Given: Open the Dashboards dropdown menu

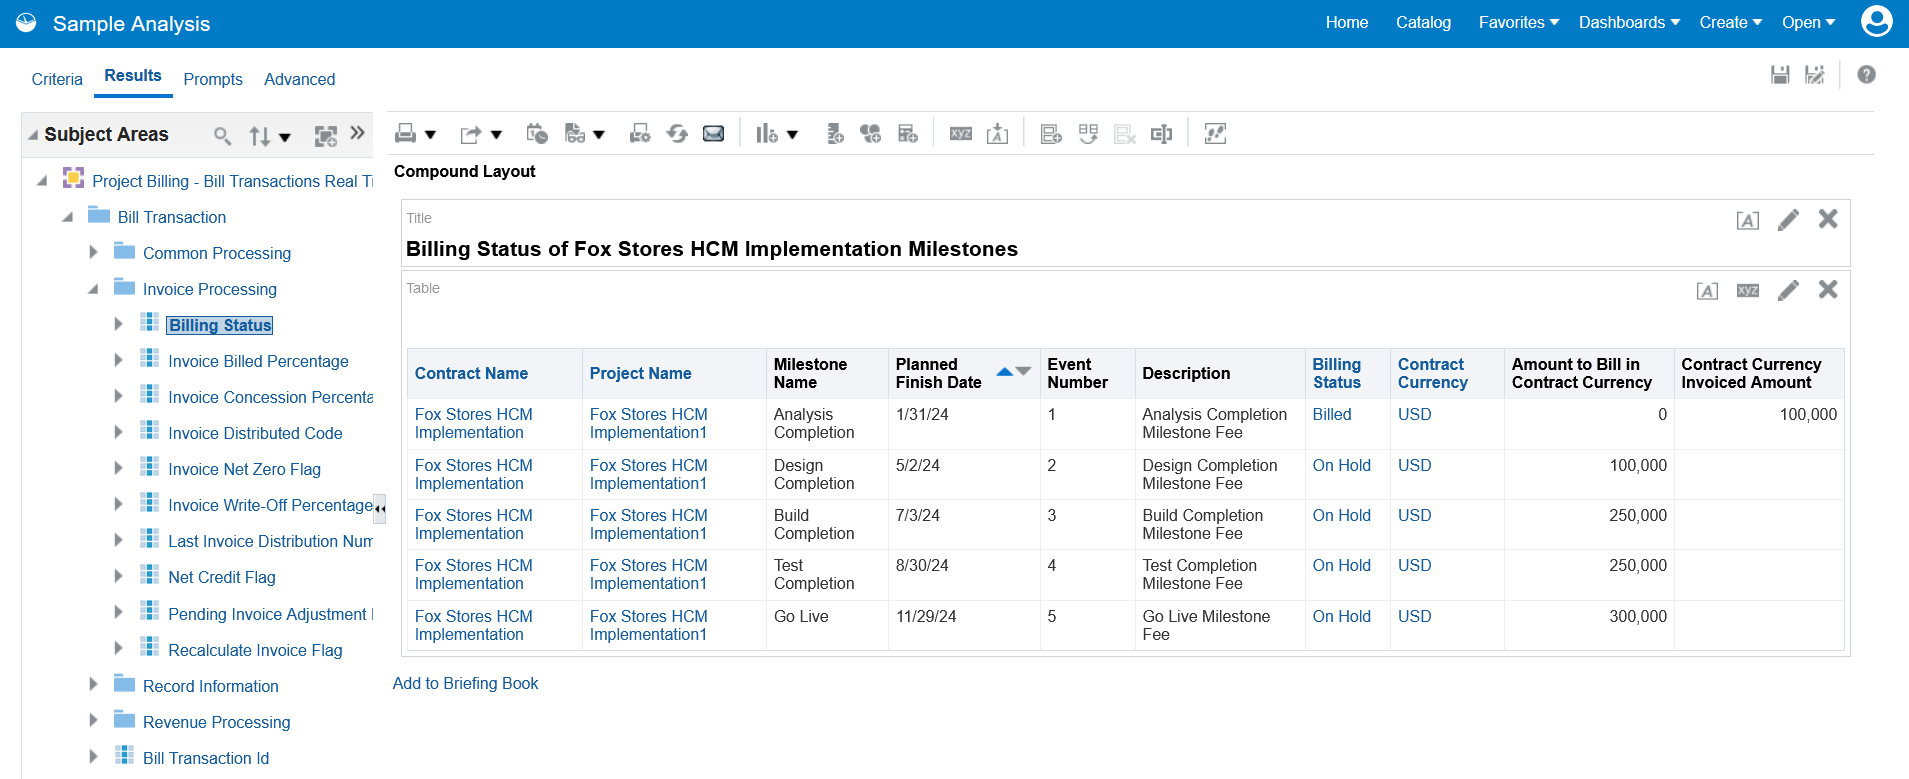Looking at the screenshot, I should [1628, 22].
